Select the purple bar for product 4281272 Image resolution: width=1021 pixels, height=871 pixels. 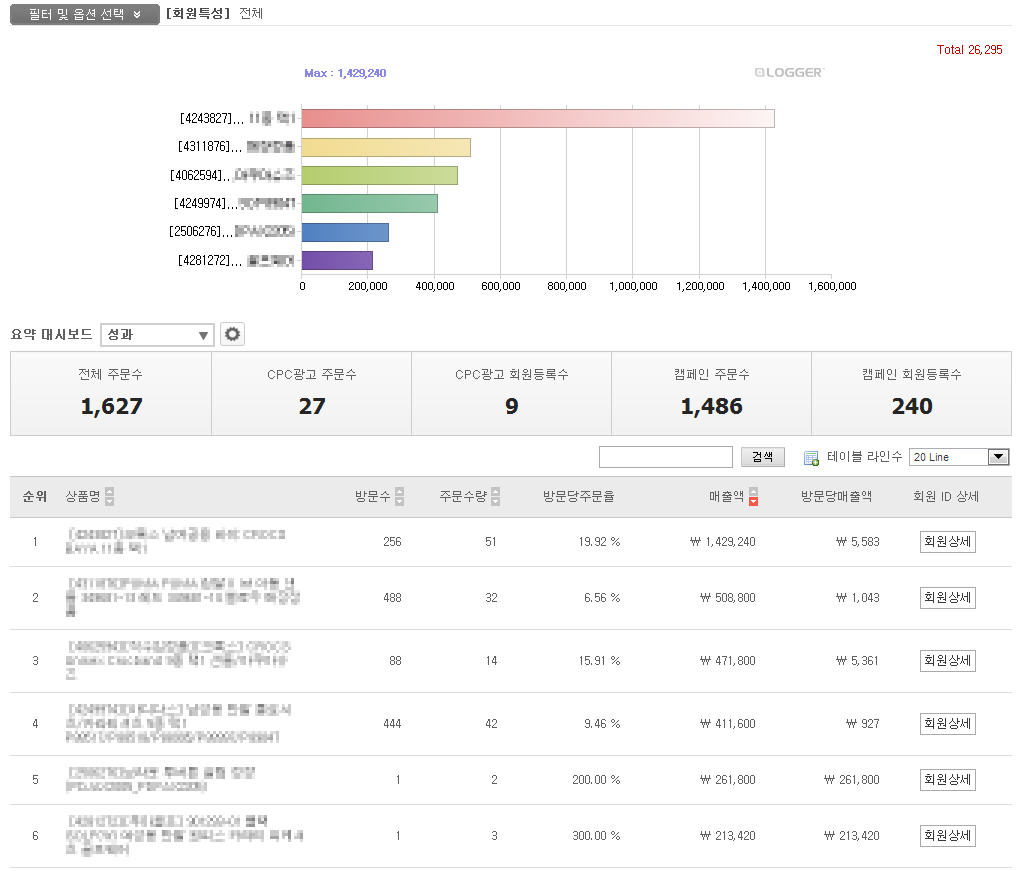point(337,261)
